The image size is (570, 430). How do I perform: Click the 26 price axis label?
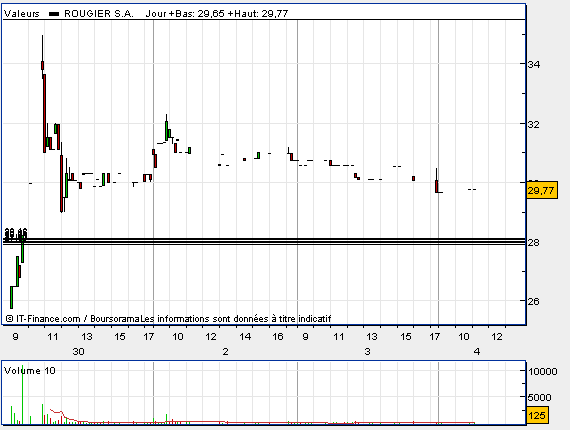tap(534, 301)
